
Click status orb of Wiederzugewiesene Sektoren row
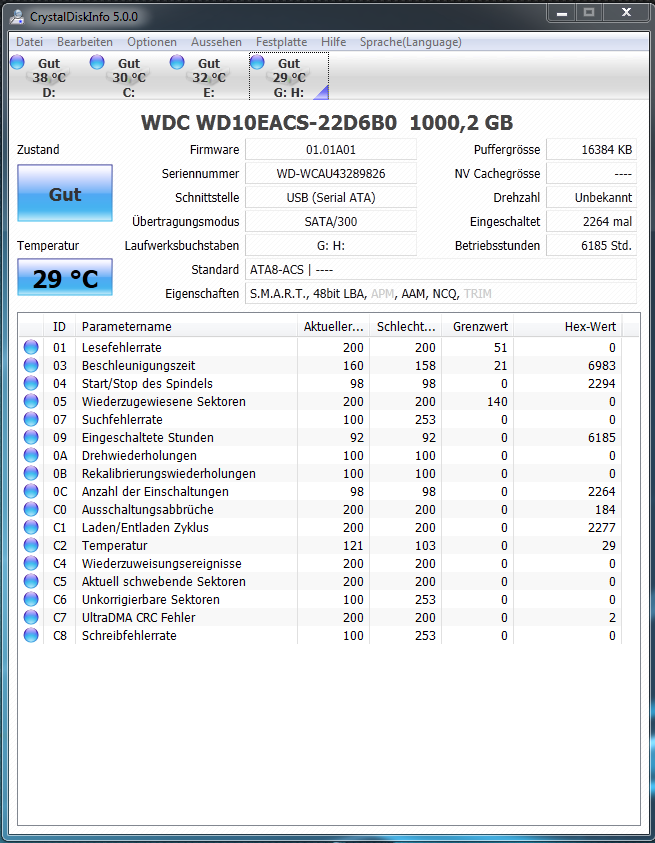31,401
